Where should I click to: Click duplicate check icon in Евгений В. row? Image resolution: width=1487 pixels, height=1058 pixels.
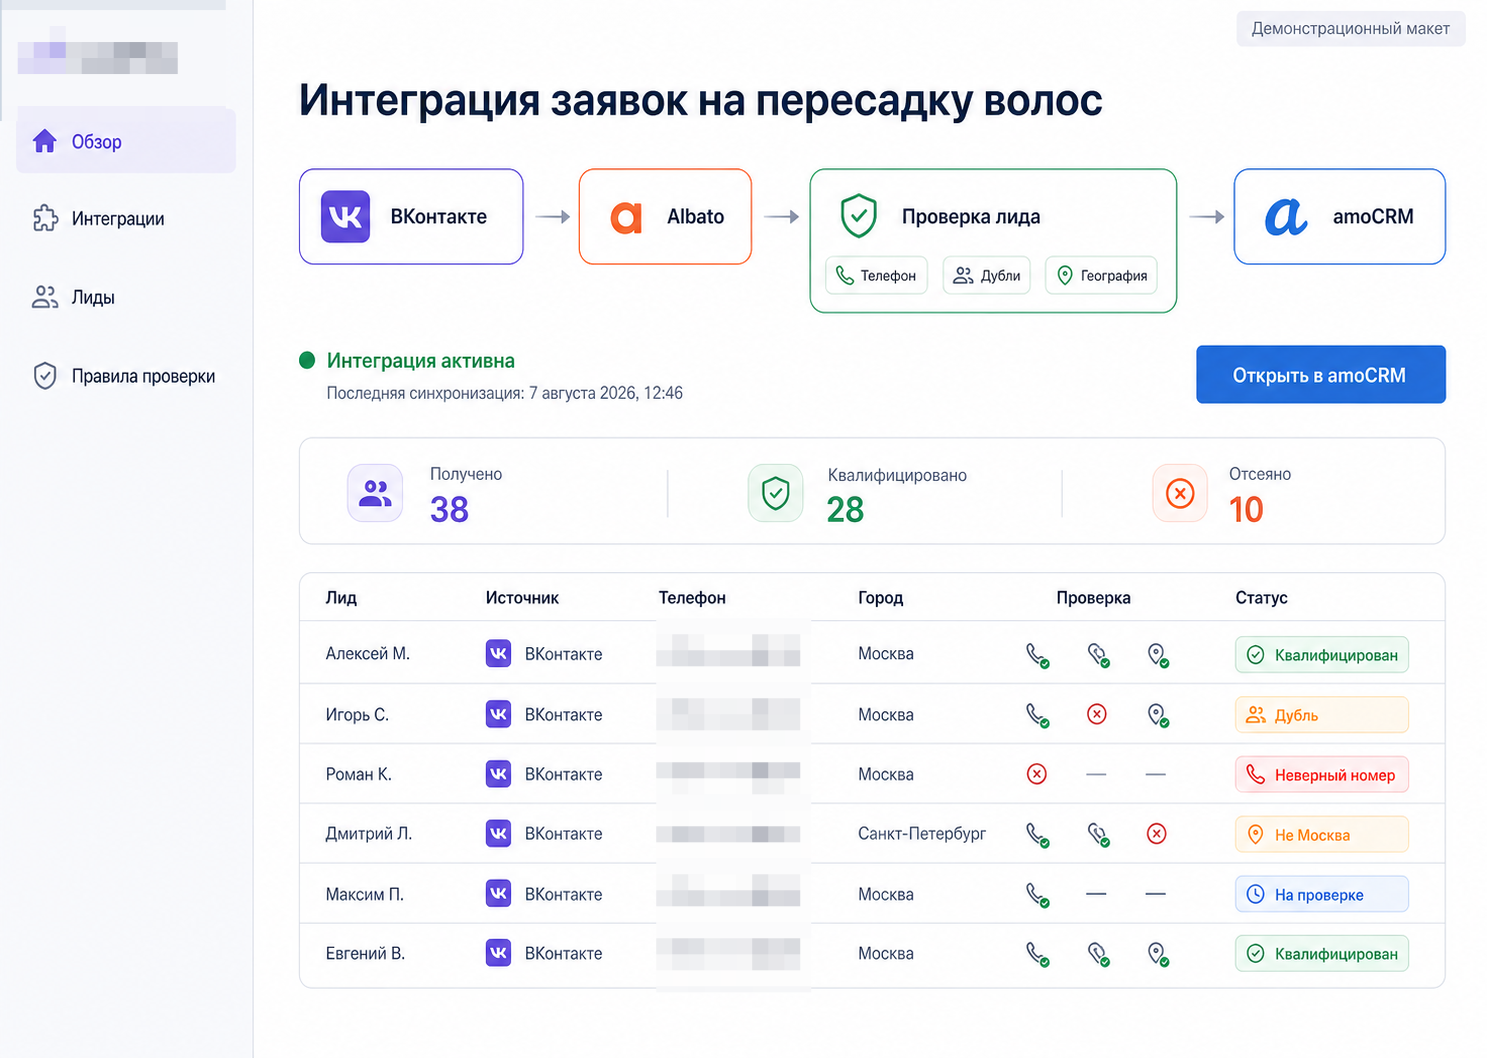[1098, 955]
